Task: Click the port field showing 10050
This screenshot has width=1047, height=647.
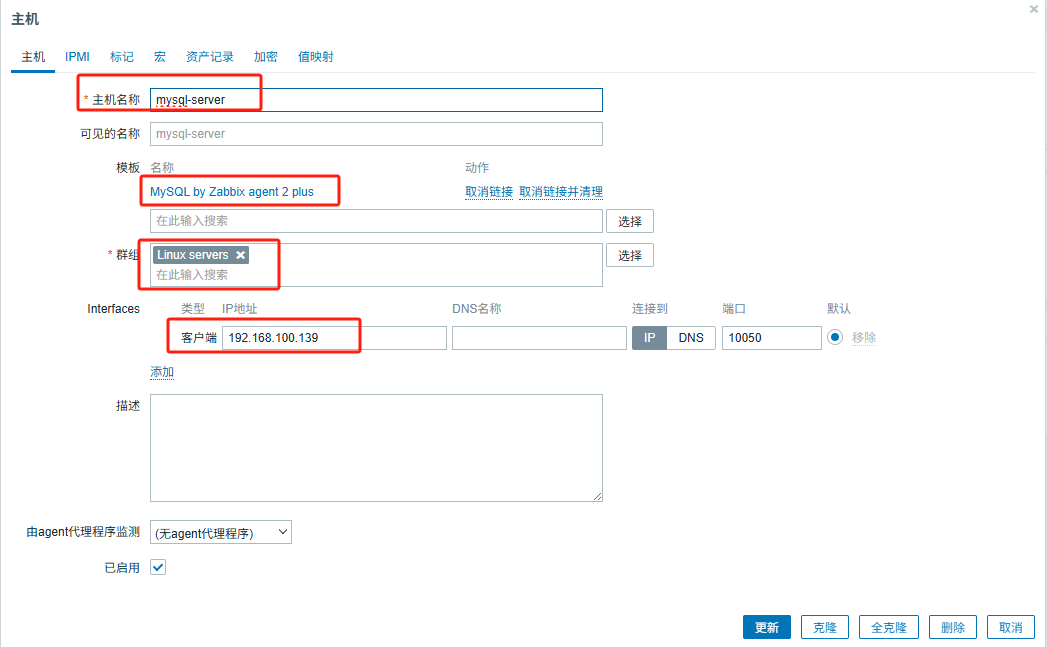Action: (x=771, y=338)
